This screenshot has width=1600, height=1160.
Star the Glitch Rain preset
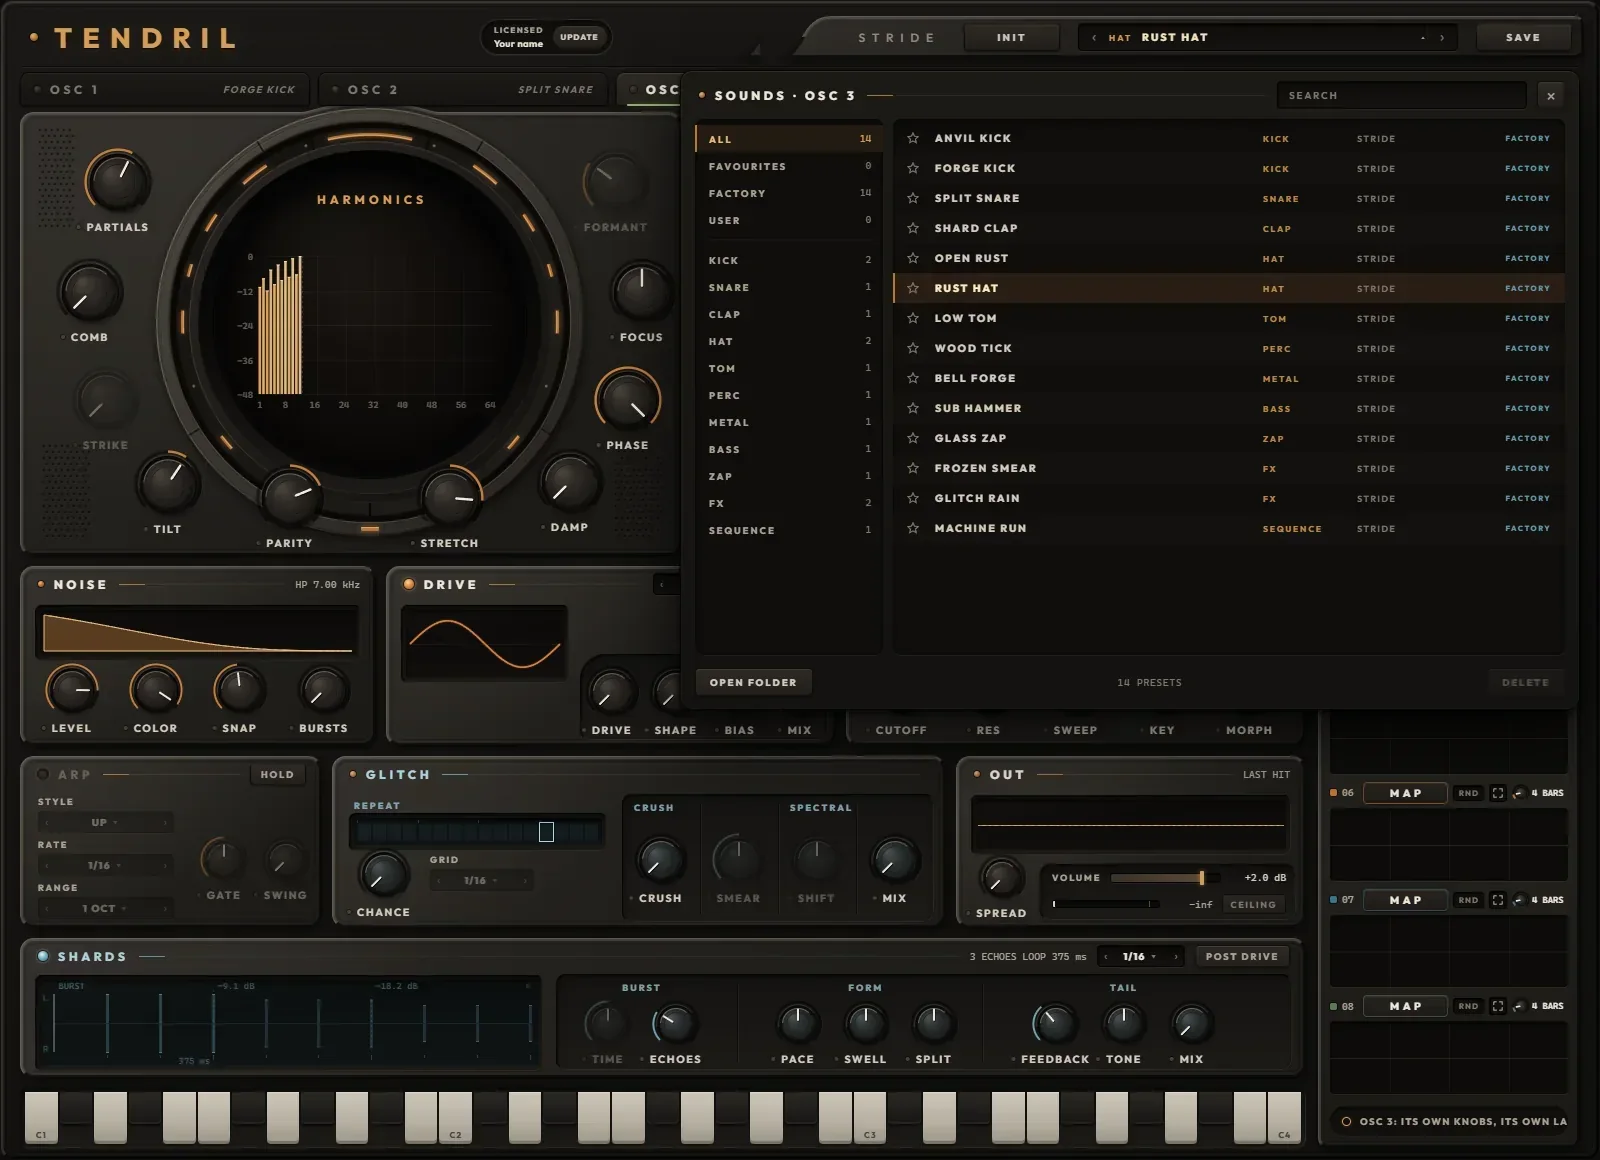coord(913,498)
